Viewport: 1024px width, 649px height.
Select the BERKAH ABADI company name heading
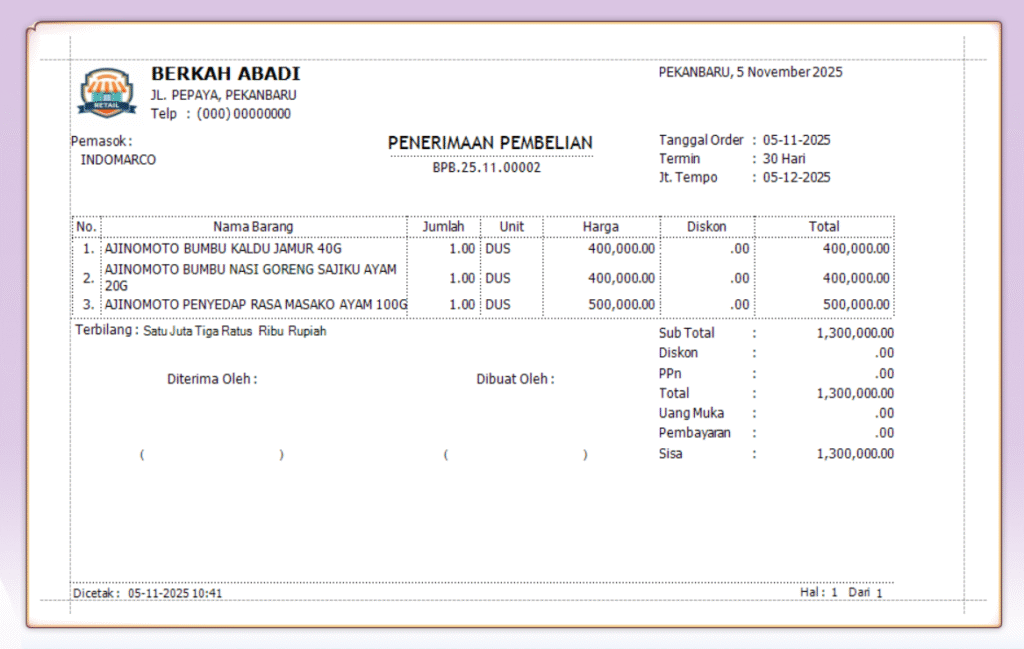pos(224,73)
